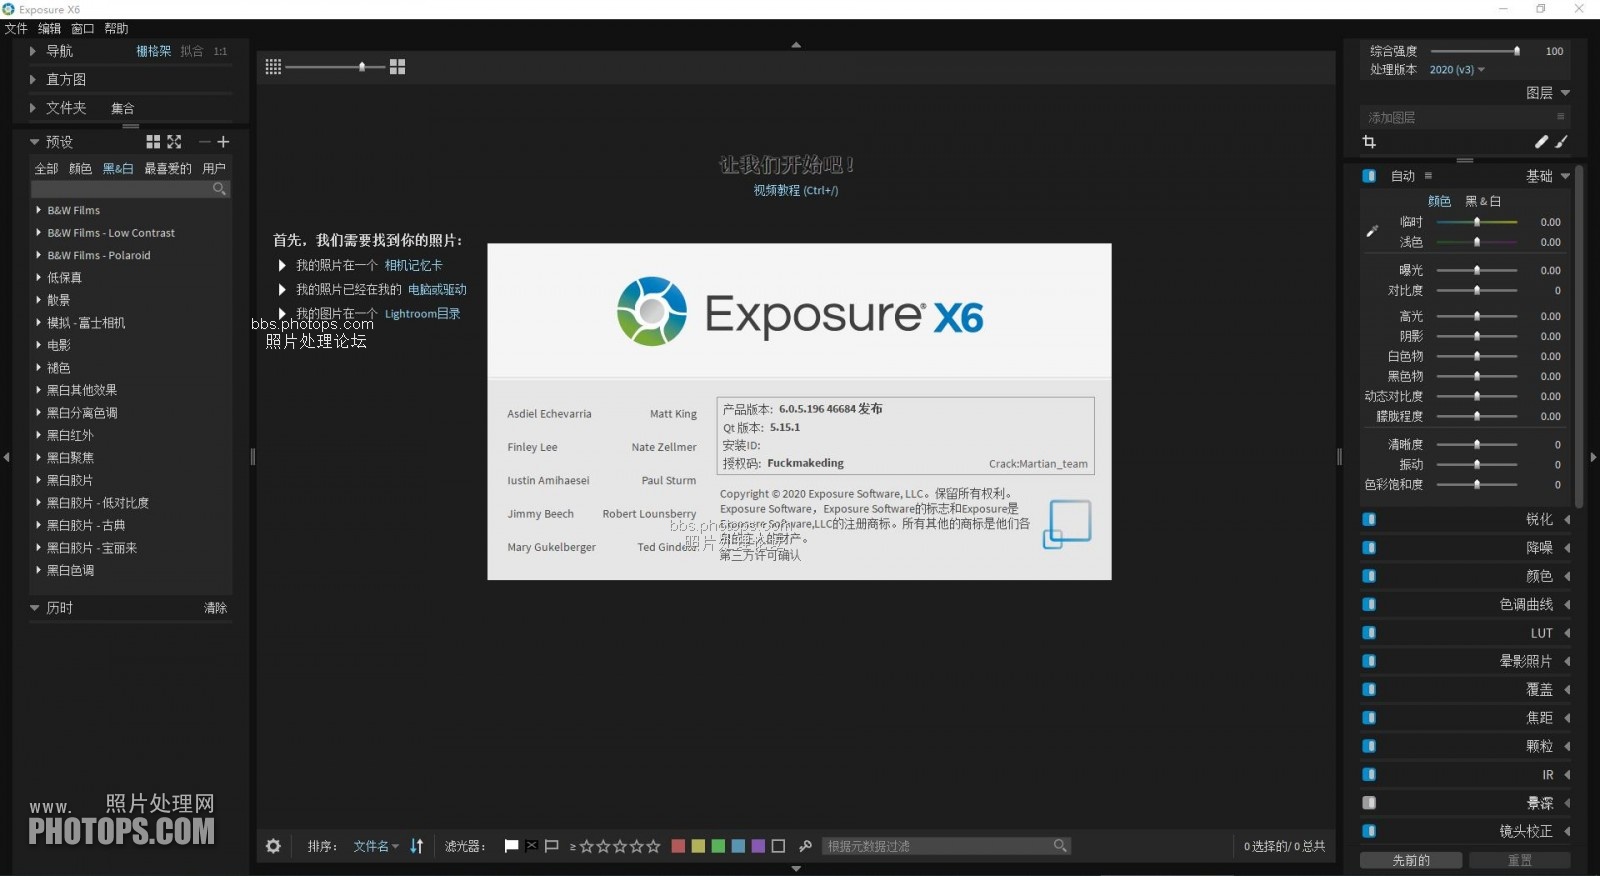Click the preset search magnifier icon
The width and height of the screenshot is (1600, 876).
click(219, 189)
